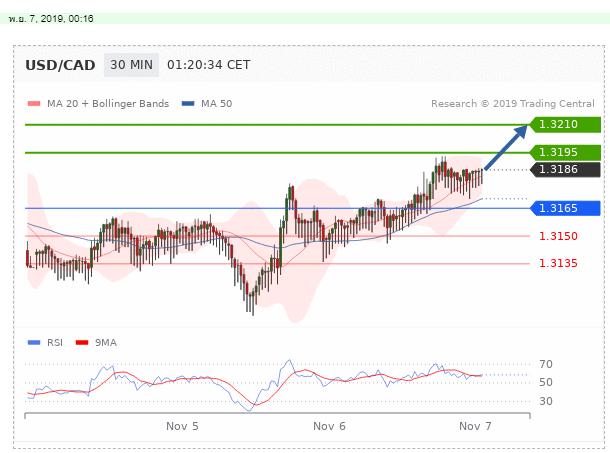Click the MA 20 + Bollinger Bands legend swatch

[34, 104]
